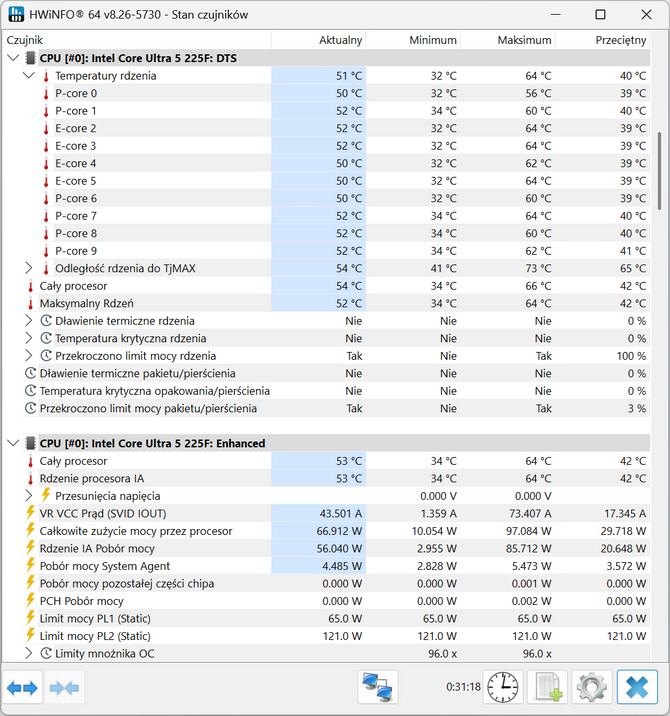Expand Przekroczono limit mocy rdzenia row
The image size is (670, 716).
(29, 356)
